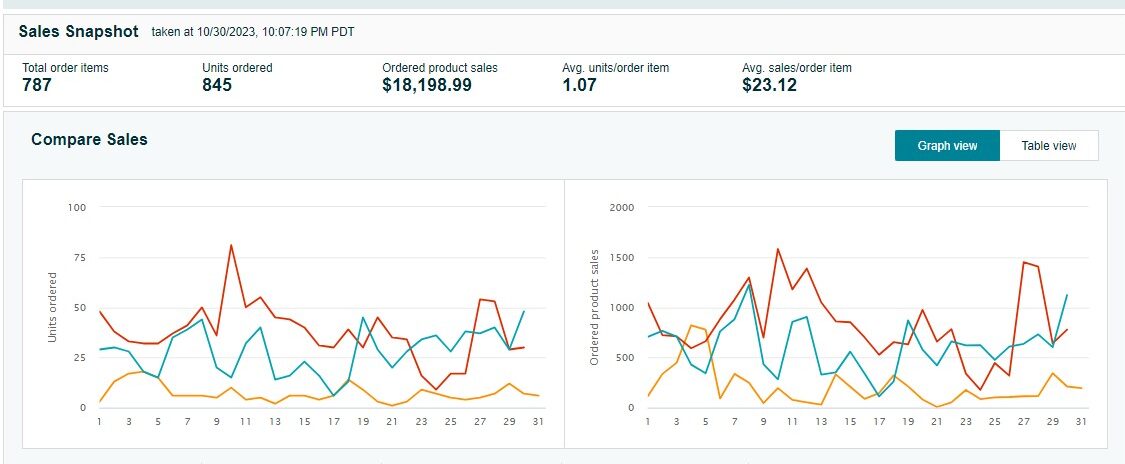Click orange line's first peak in sales chart

tap(692, 325)
